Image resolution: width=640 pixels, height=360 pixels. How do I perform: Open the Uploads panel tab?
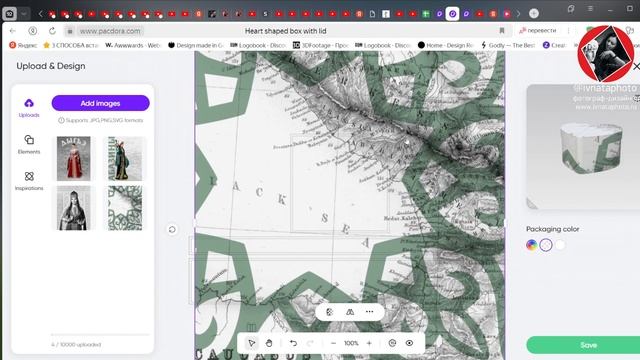[x=29, y=108]
